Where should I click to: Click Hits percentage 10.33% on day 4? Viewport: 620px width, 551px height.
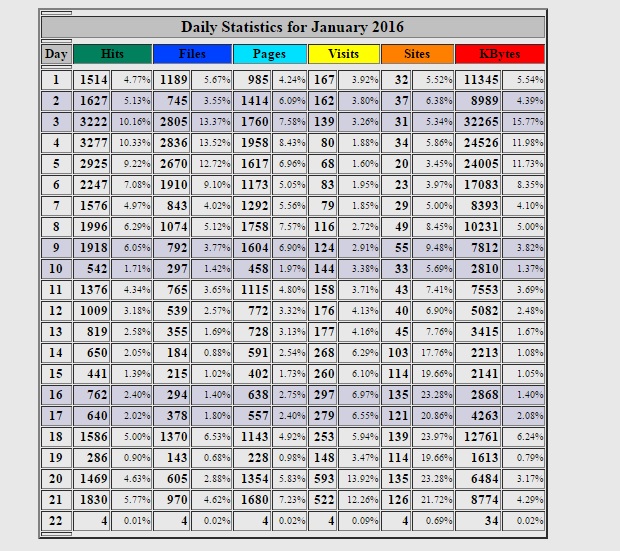(x=131, y=143)
